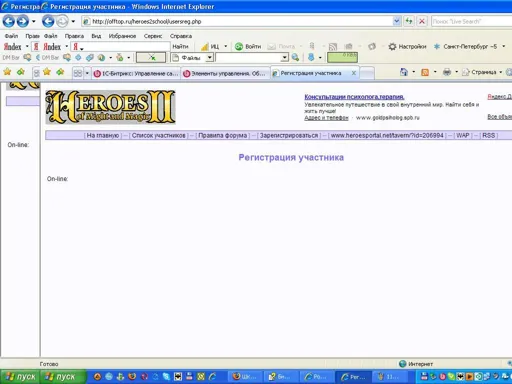Close the Регистрация участника tab
The image size is (512, 384).
[354, 73]
